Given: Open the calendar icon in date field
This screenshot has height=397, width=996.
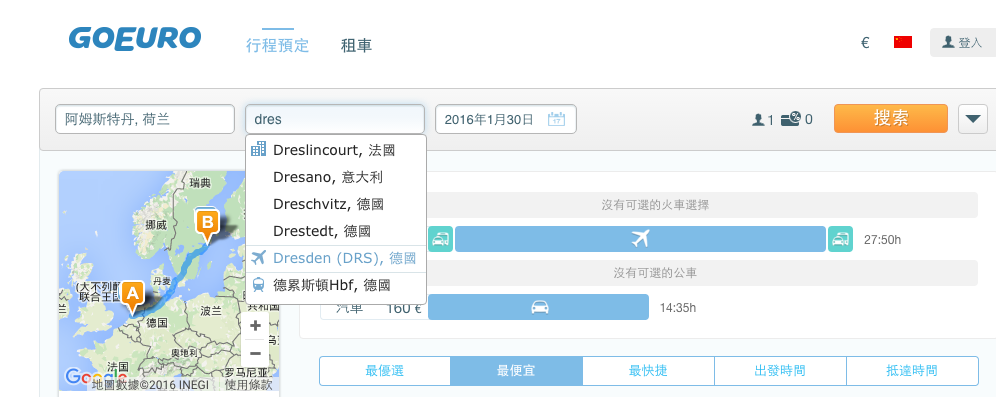Looking at the screenshot, I should coord(556,119).
